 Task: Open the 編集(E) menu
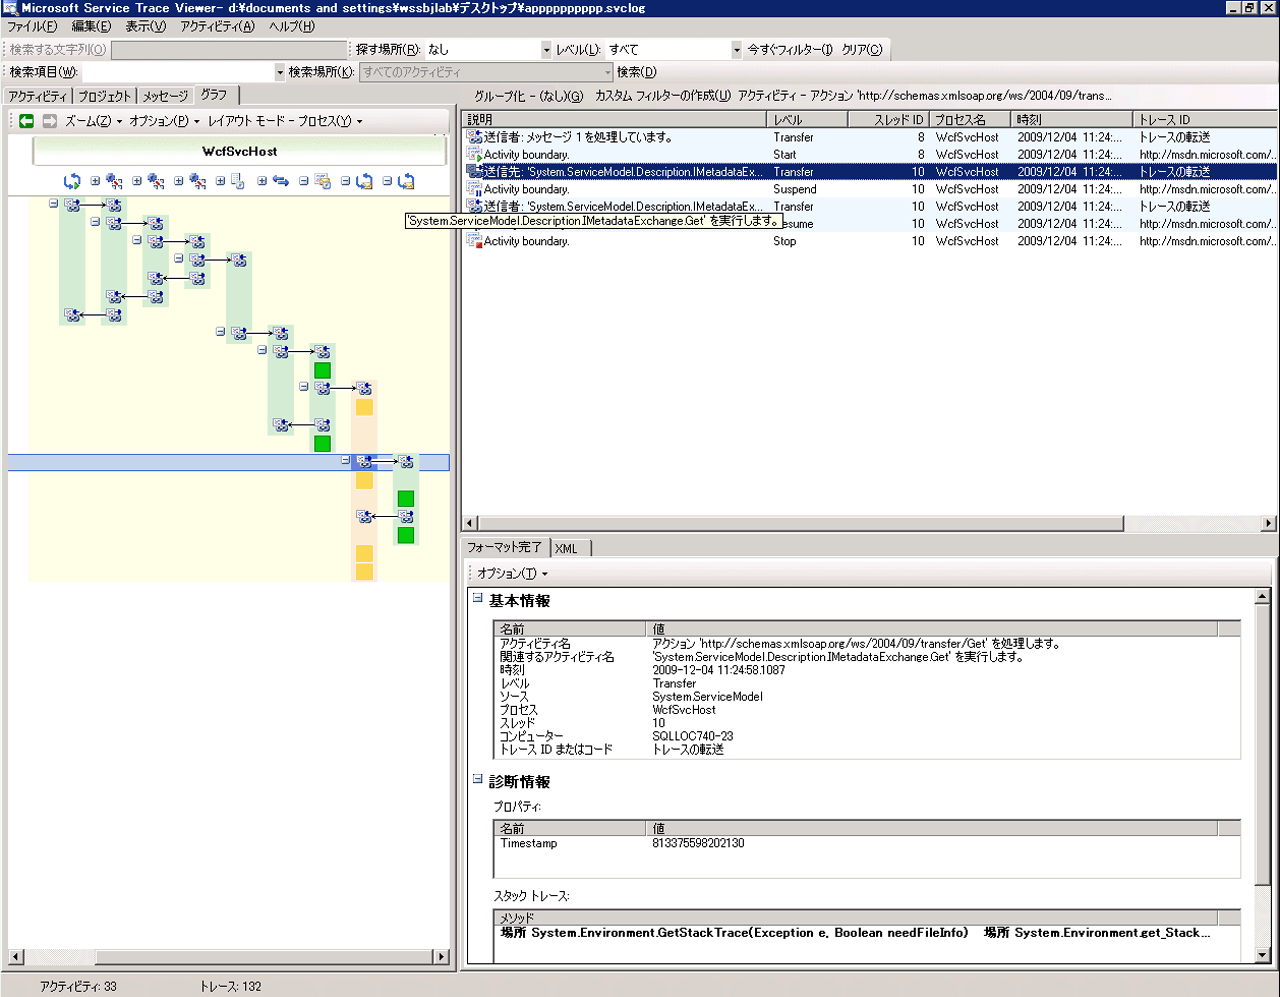tap(91, 27)
